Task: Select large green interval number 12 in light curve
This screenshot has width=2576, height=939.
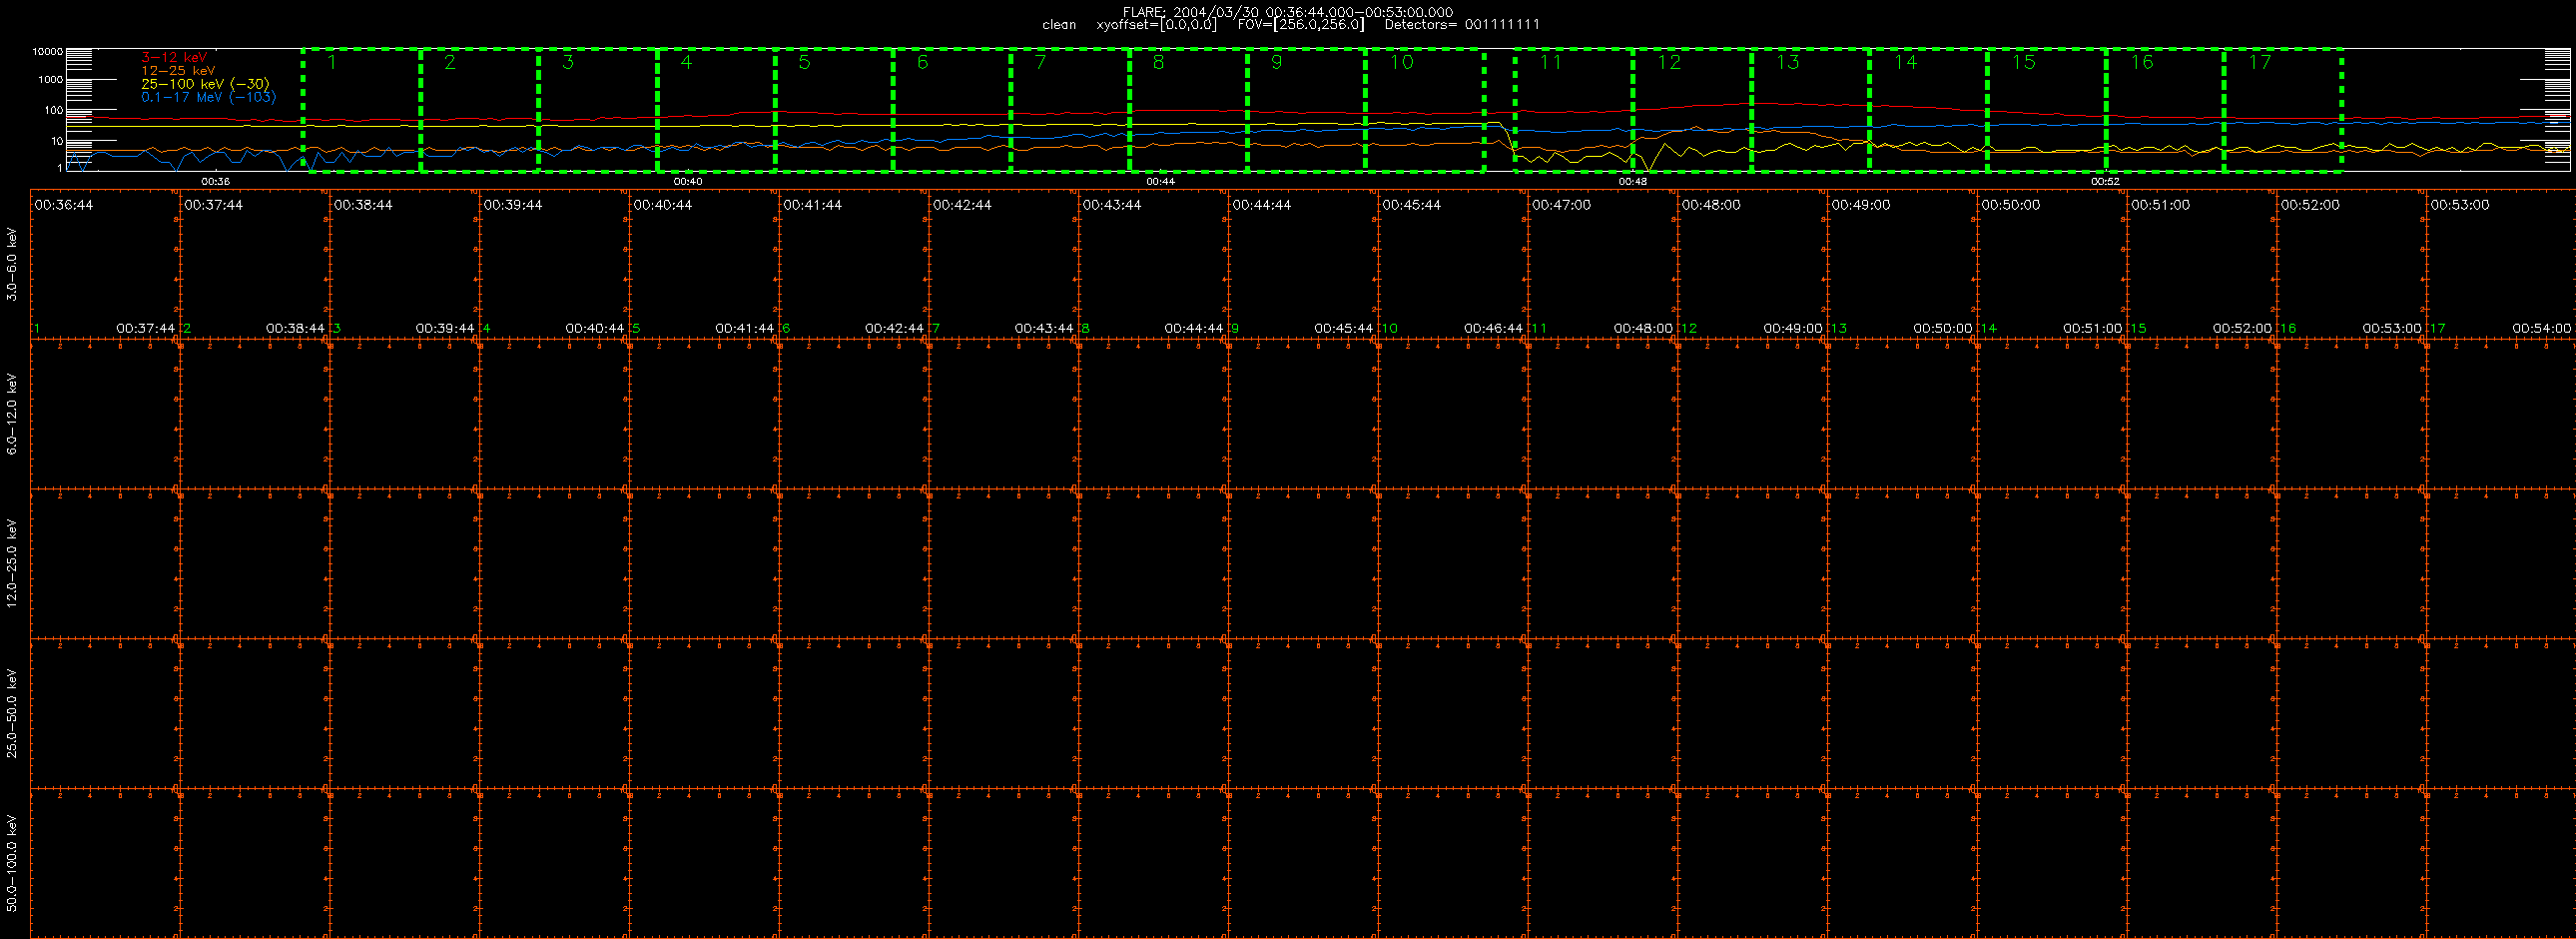Action: tap(1669, 62)
